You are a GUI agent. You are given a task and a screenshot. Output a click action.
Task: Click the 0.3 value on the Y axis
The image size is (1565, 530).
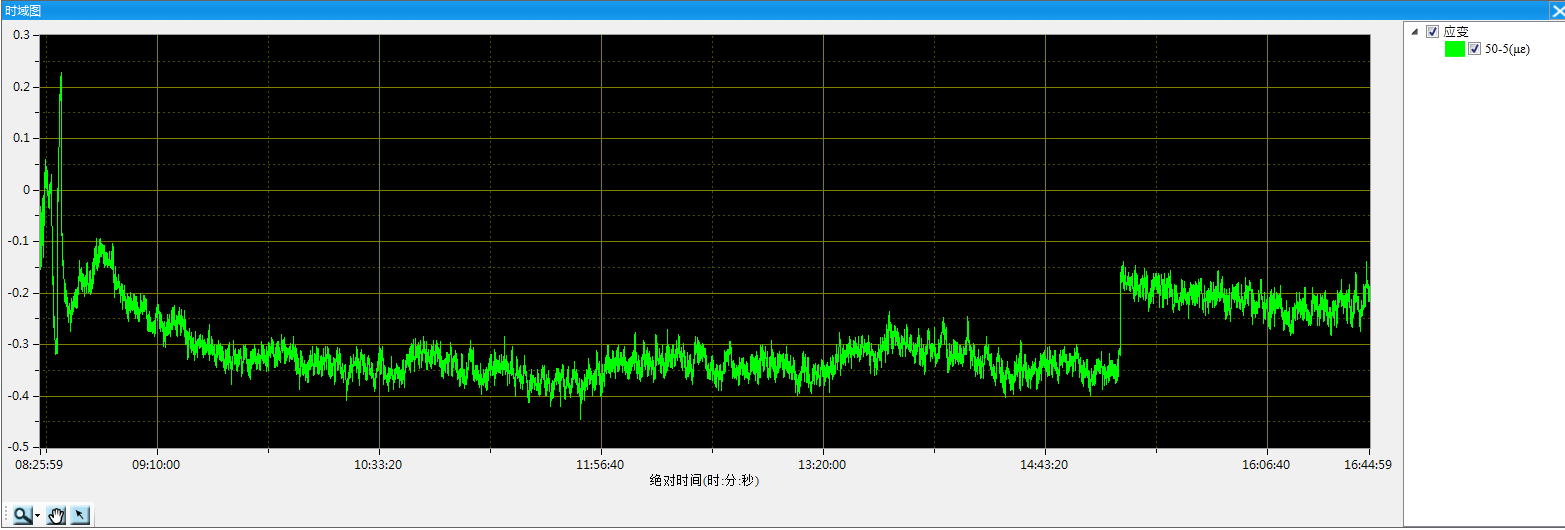pos(22,35)
